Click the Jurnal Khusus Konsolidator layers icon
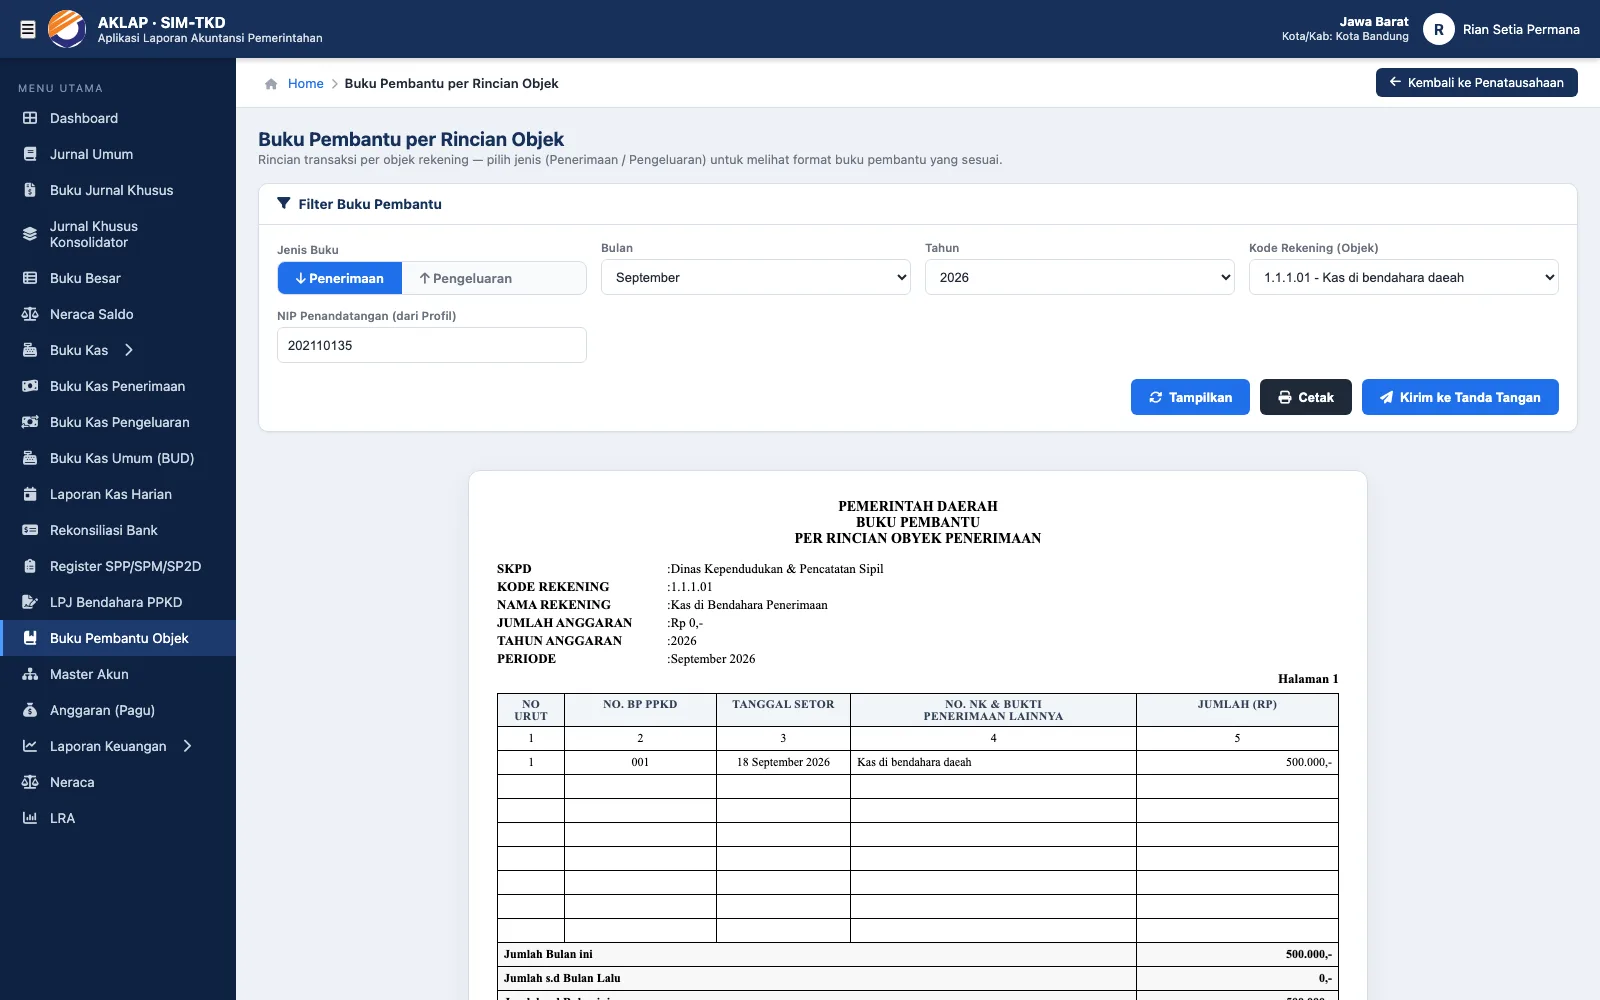1600x1000 pixels. coord(30,234)
